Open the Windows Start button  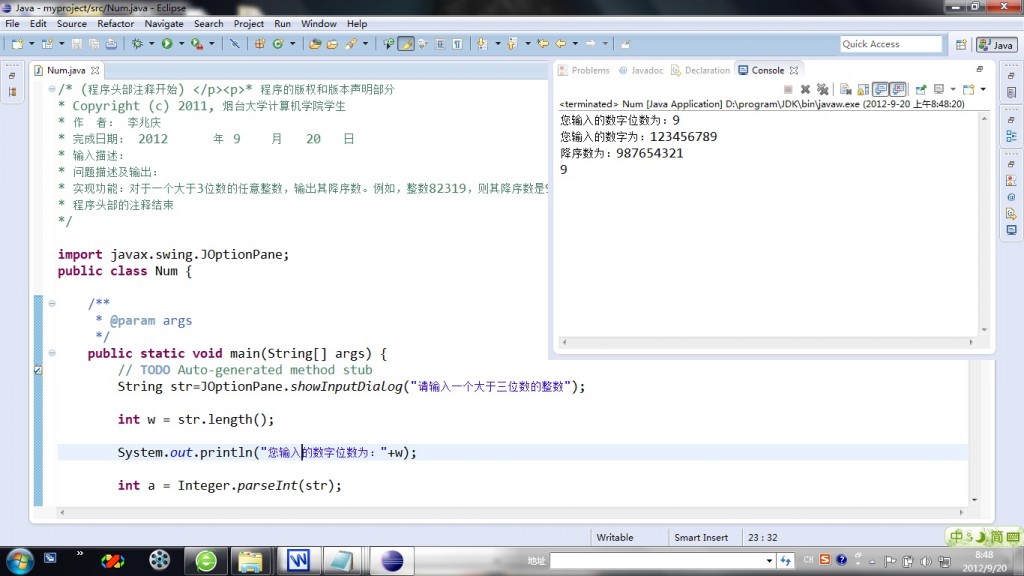tap(20, 561)
